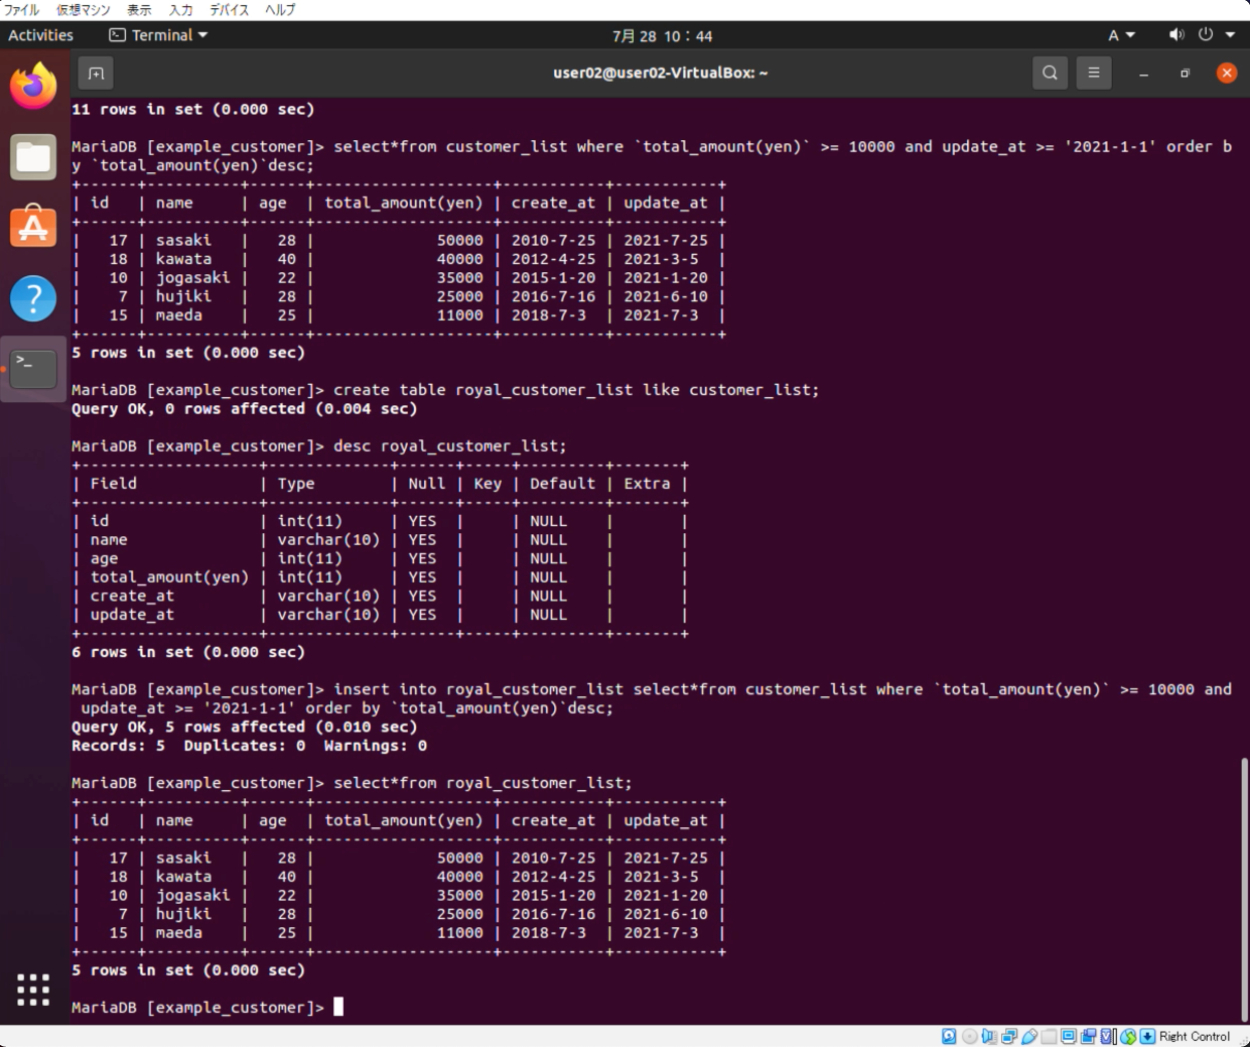Image resolution: width=1250 pixels, height=1047 pixels.
Task: Open the clock showing 7月 28 10:44
Action: pyautogui.click(x=662, y=36)
